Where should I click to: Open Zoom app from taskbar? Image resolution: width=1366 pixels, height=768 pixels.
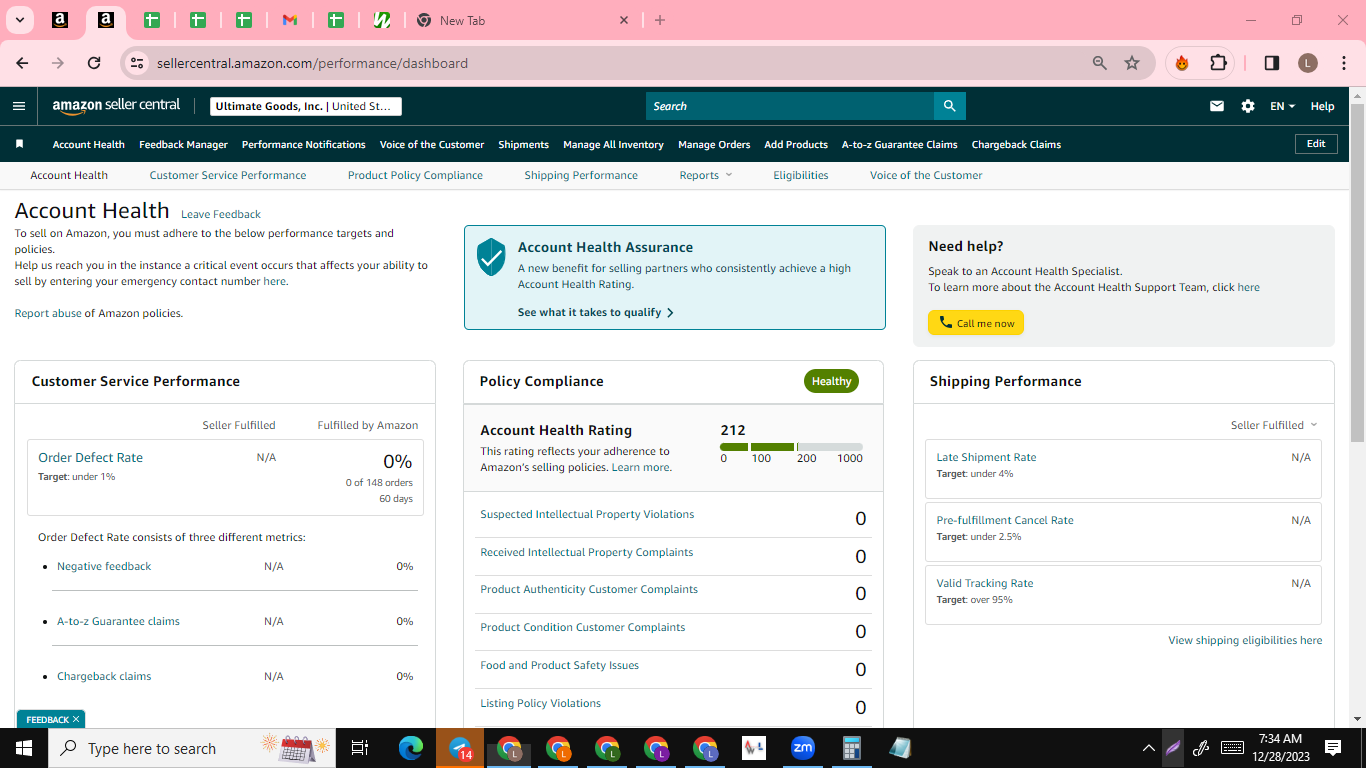click(x=802, y=748)
